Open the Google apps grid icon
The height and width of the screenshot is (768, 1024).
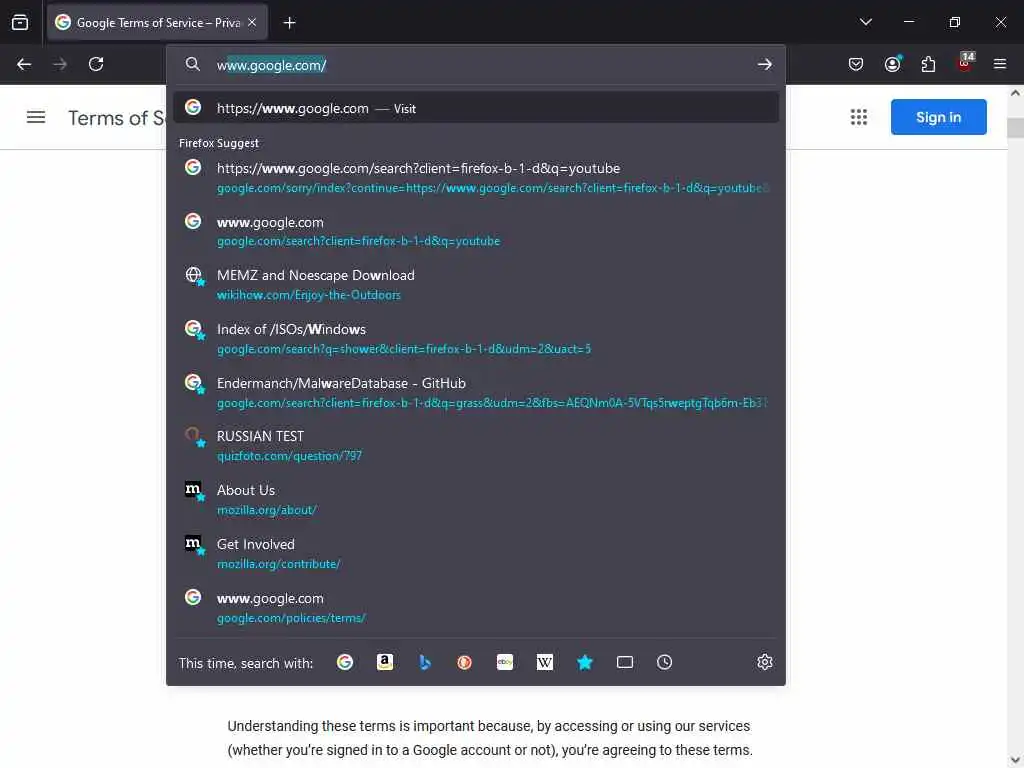point(859,117)
